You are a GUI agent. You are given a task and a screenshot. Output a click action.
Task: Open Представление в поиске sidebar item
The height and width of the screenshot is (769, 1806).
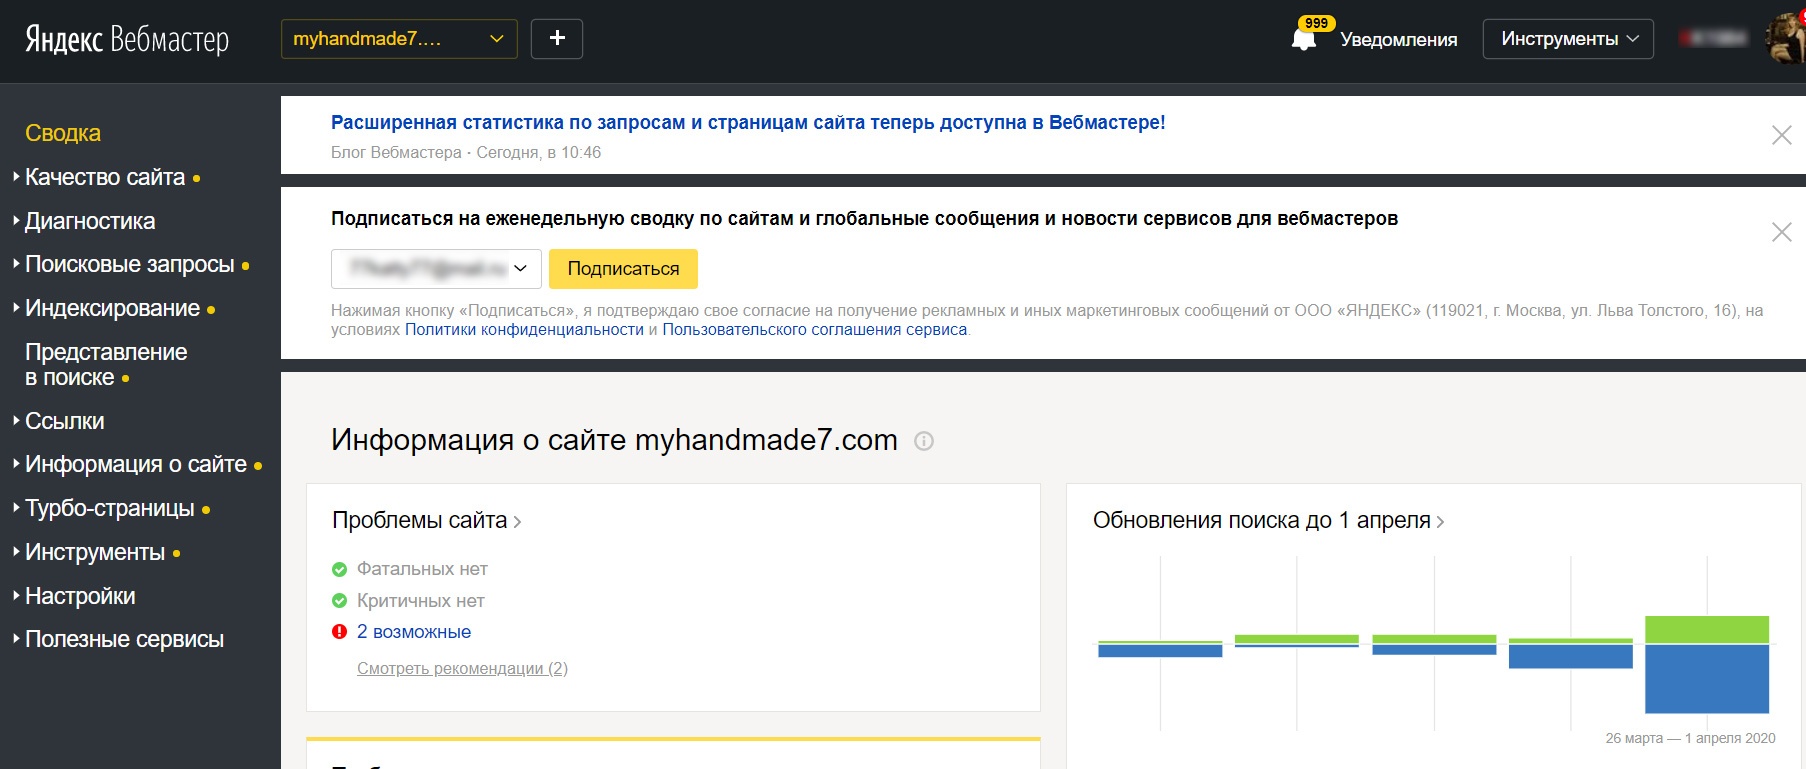(x=106, y=364)
